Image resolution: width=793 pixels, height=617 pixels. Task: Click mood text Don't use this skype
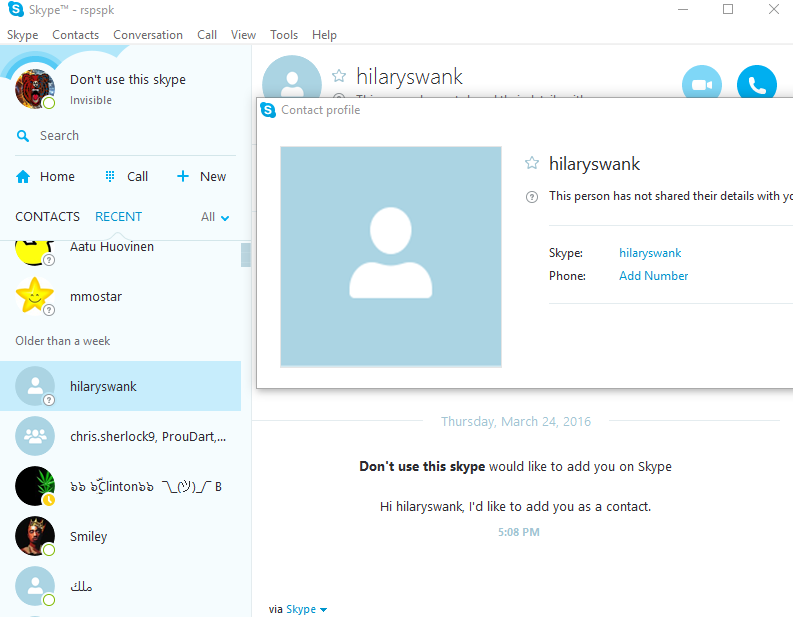127,80
